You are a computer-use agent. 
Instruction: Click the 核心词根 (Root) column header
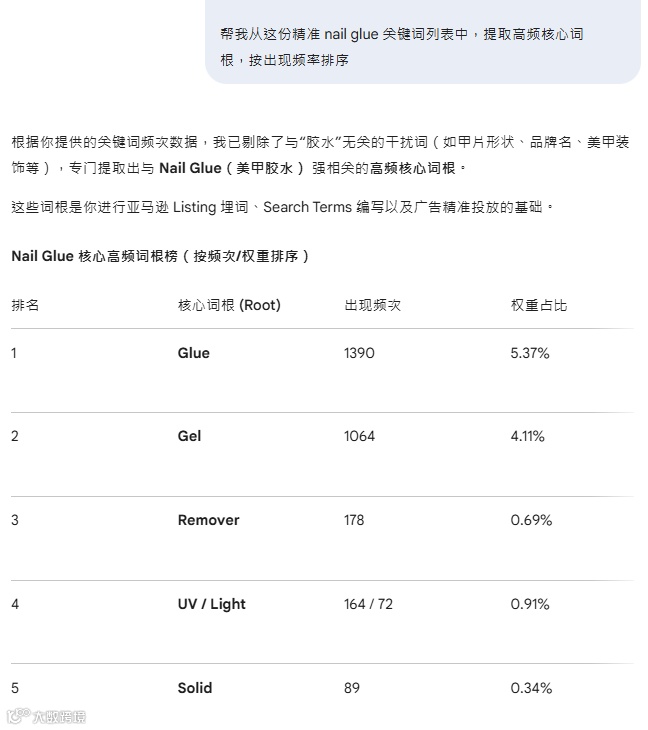tap(229, 305)
